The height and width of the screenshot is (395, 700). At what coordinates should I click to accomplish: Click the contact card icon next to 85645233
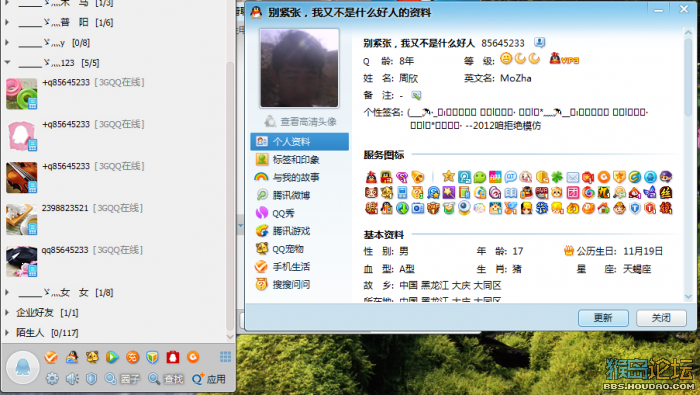coord(539,42)
